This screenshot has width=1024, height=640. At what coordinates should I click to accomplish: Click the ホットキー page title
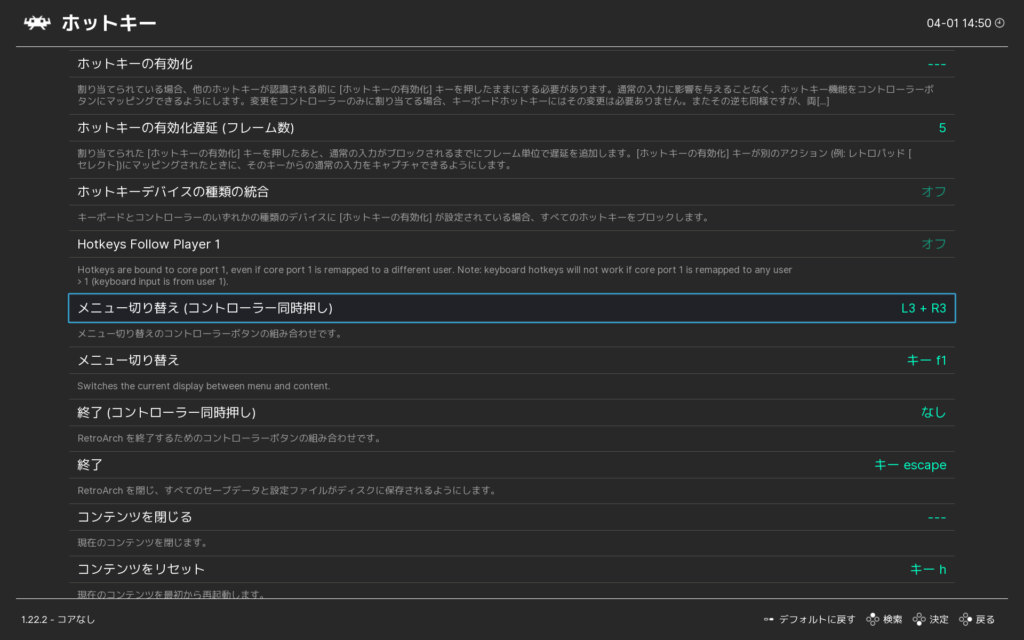[x=108, y=23]
